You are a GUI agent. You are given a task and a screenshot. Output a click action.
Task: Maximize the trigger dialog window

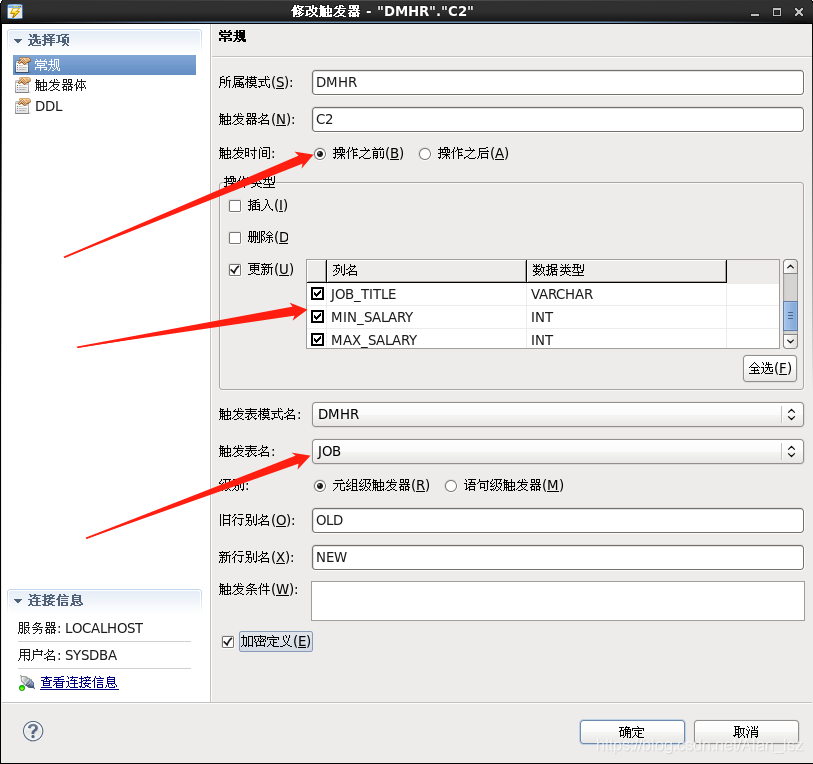click(777, 12)
